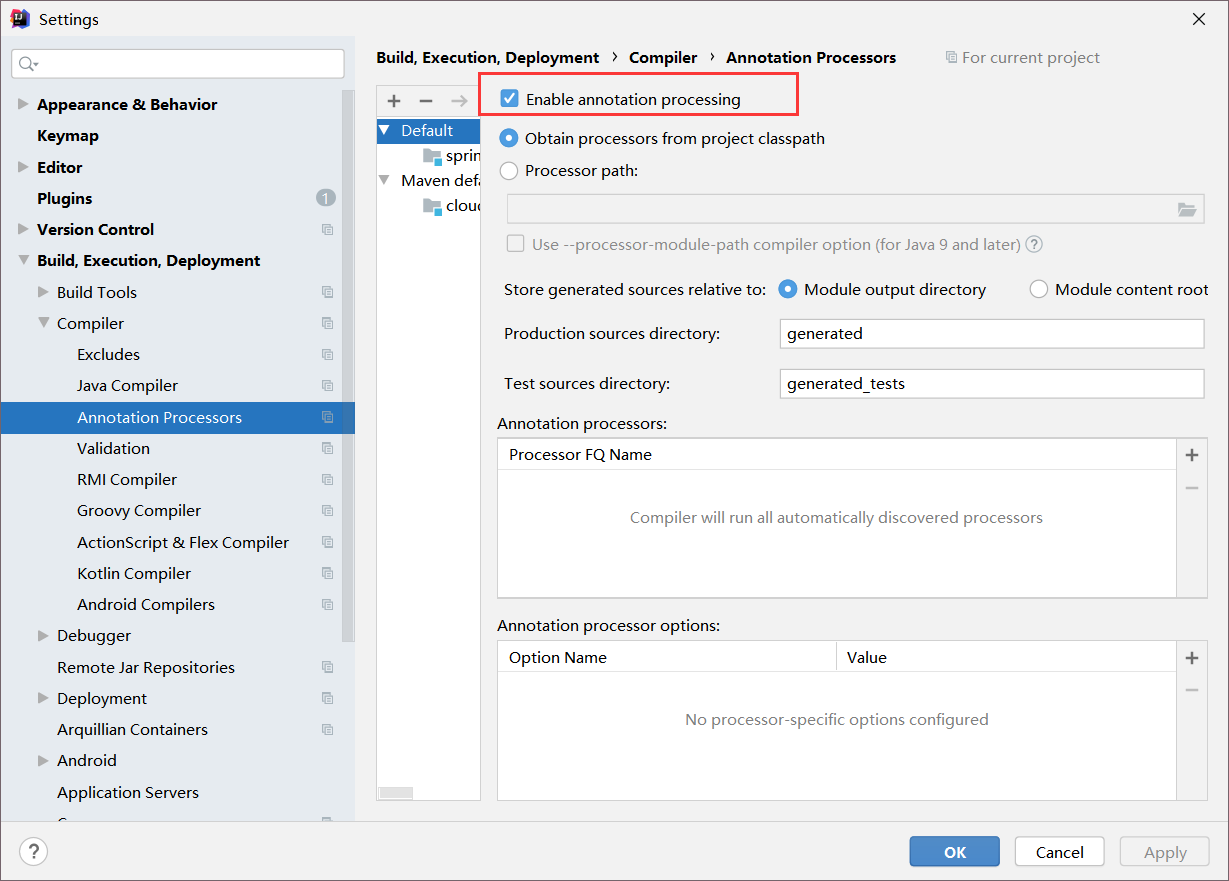Add a processor option with plus
This screenshot has height=881, width=1229.
1192,658
